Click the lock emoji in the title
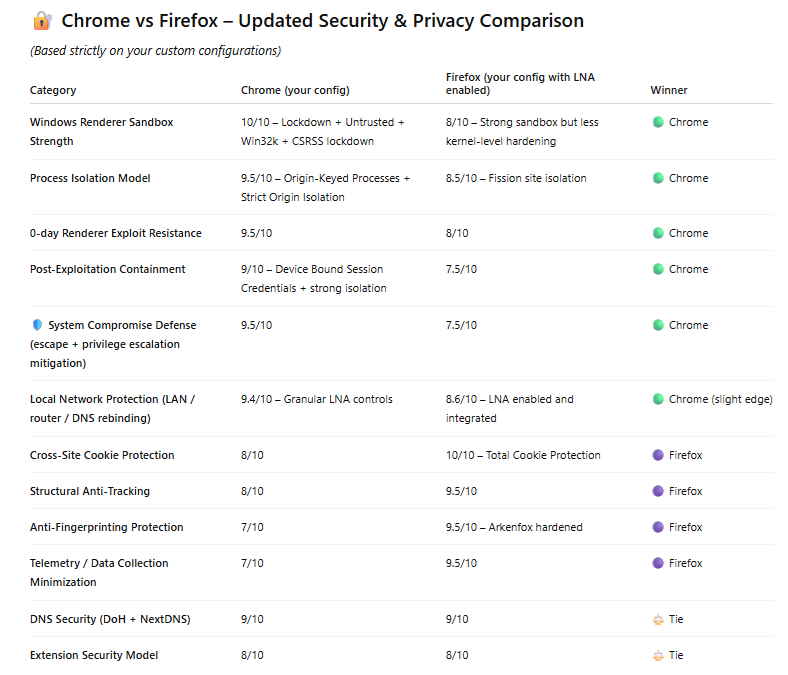 pos(42,21)
